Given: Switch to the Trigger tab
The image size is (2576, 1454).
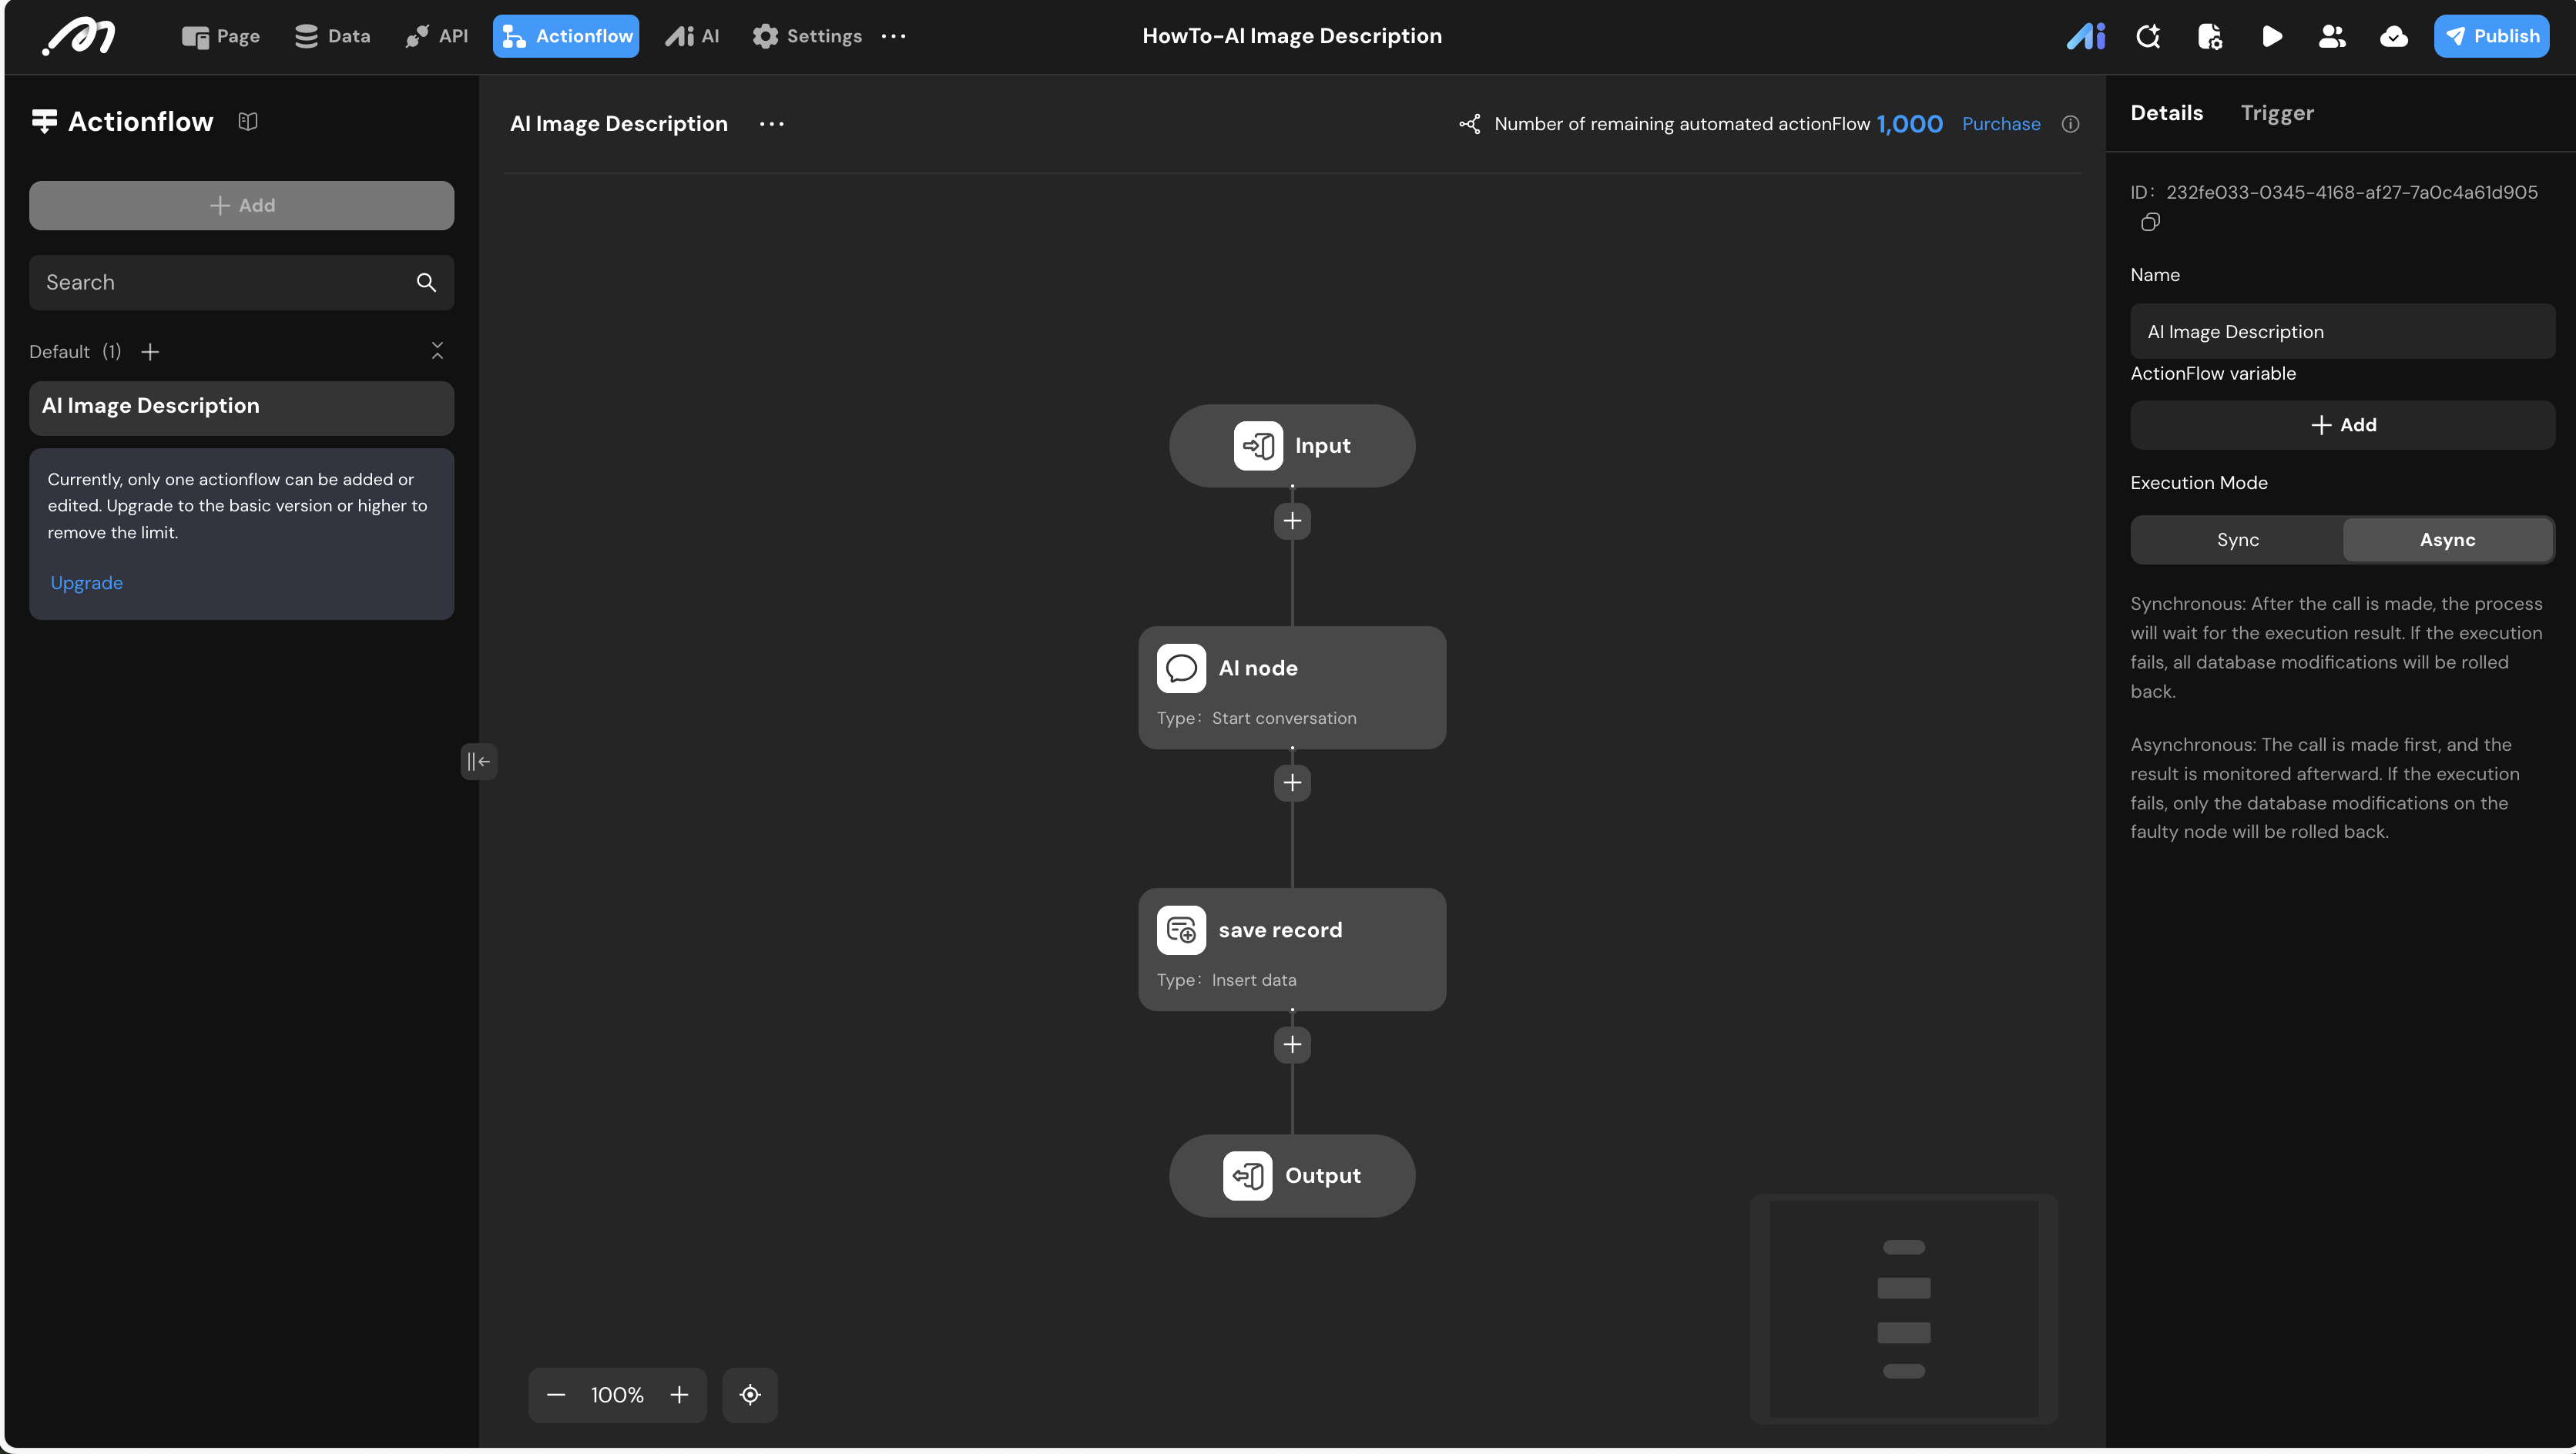Looking at the screenshot, I should click(x=2277, y=113).
